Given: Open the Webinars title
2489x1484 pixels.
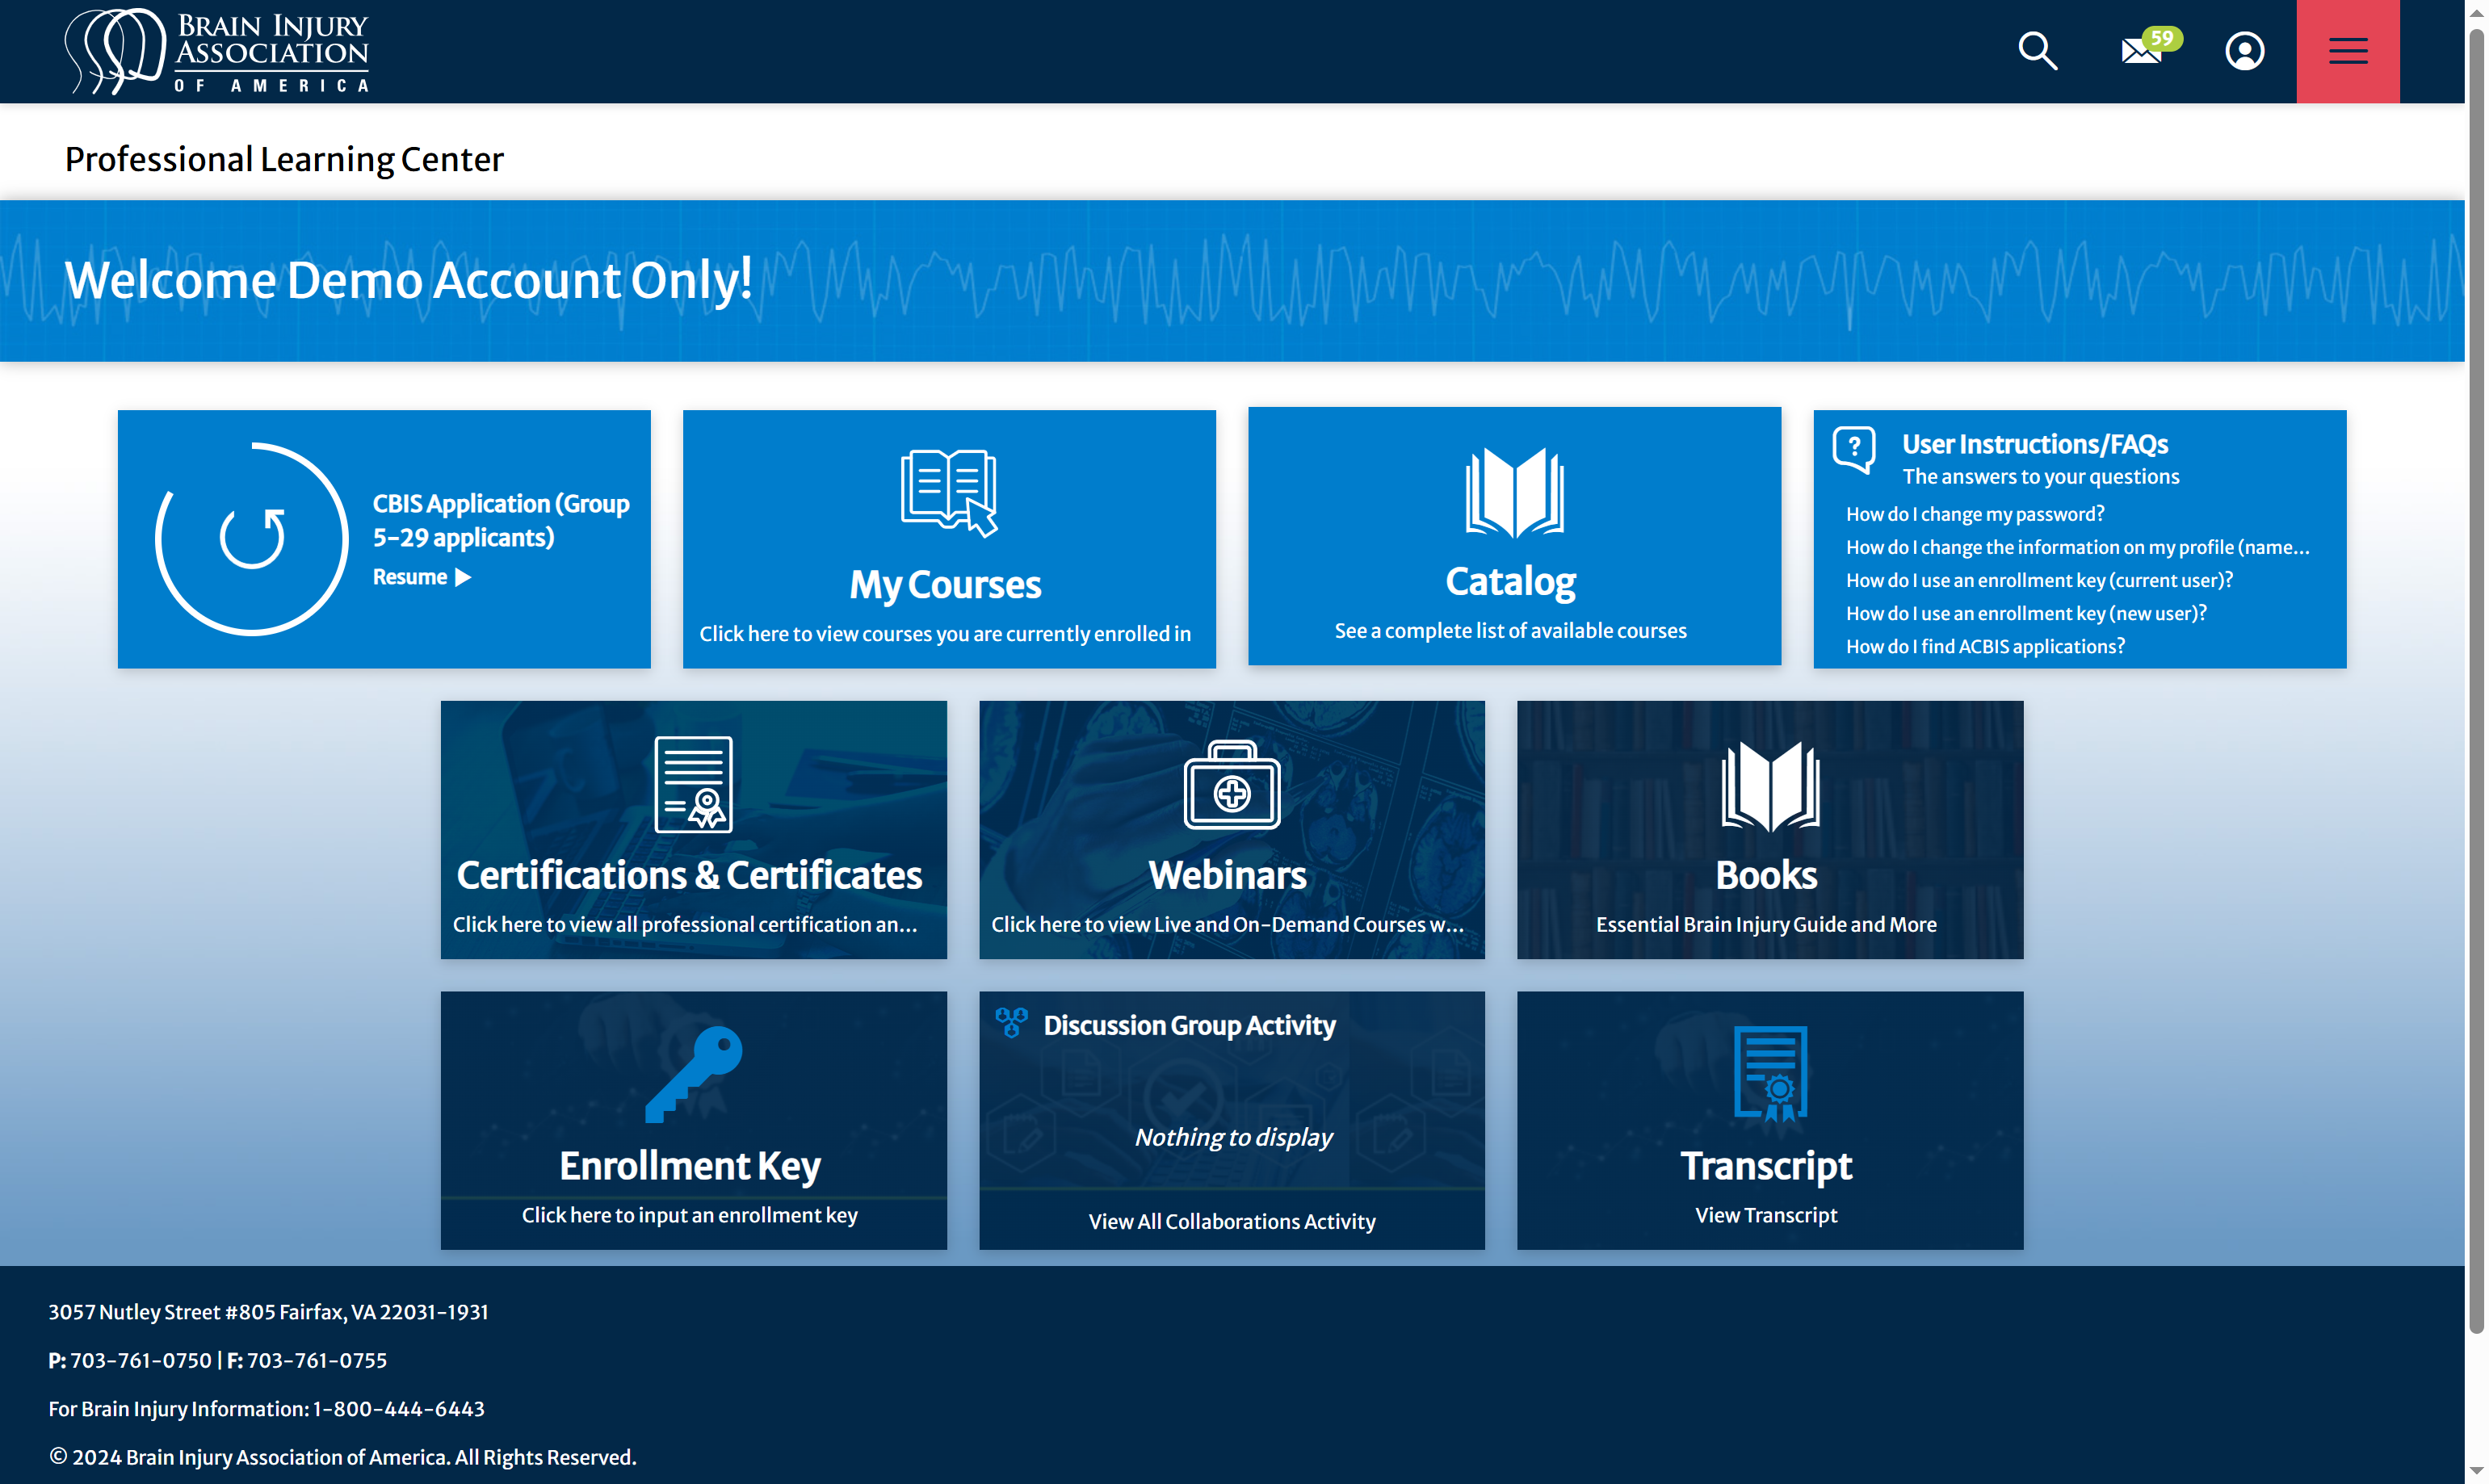Looking at the screenshot, I should 1227,875.
